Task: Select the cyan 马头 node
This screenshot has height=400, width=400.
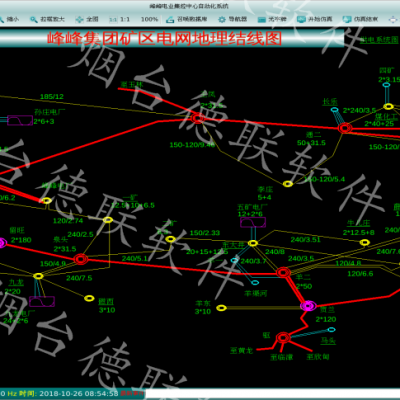Action: coord(331,329)
